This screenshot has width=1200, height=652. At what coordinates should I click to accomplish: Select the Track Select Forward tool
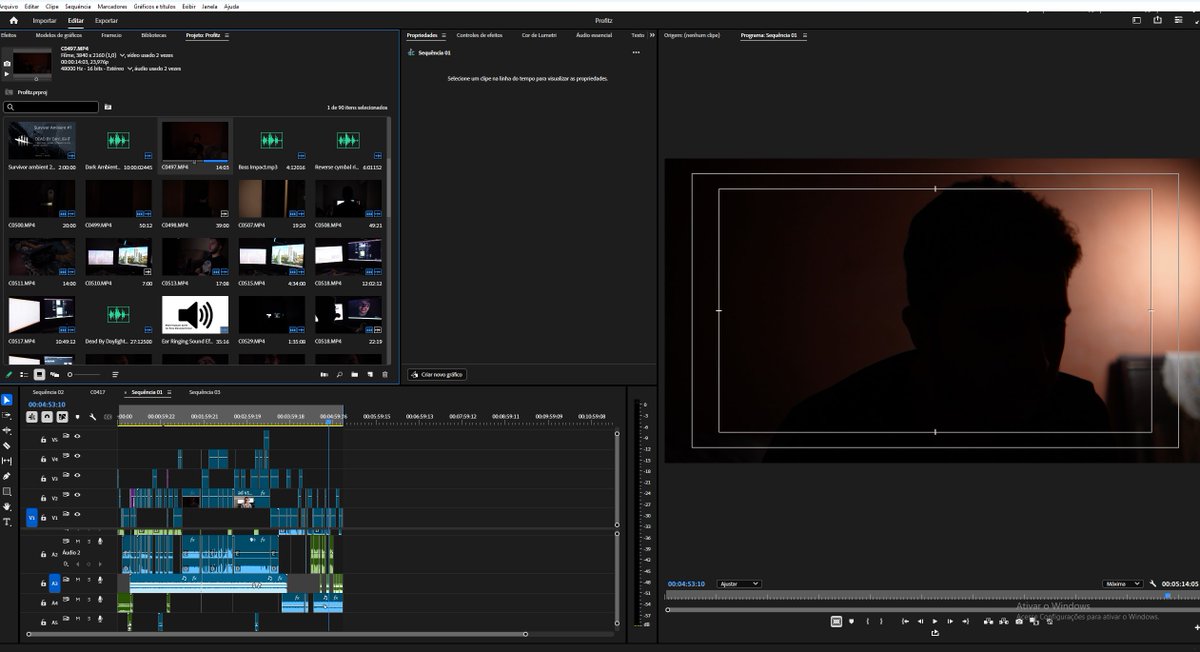[7, 415]
